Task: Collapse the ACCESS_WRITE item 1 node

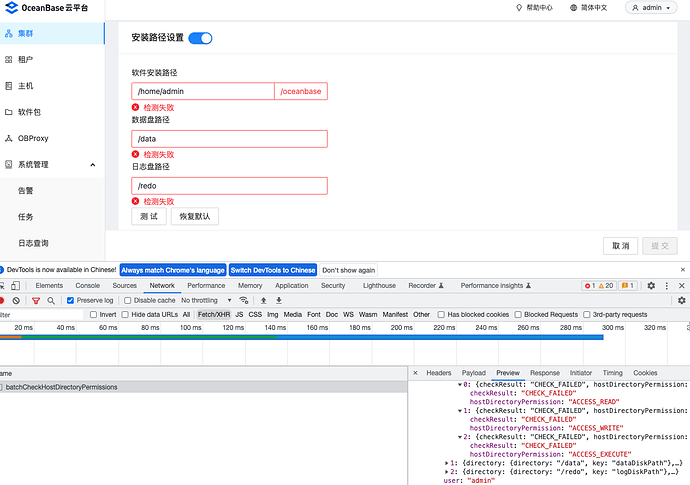Action: 460,411
